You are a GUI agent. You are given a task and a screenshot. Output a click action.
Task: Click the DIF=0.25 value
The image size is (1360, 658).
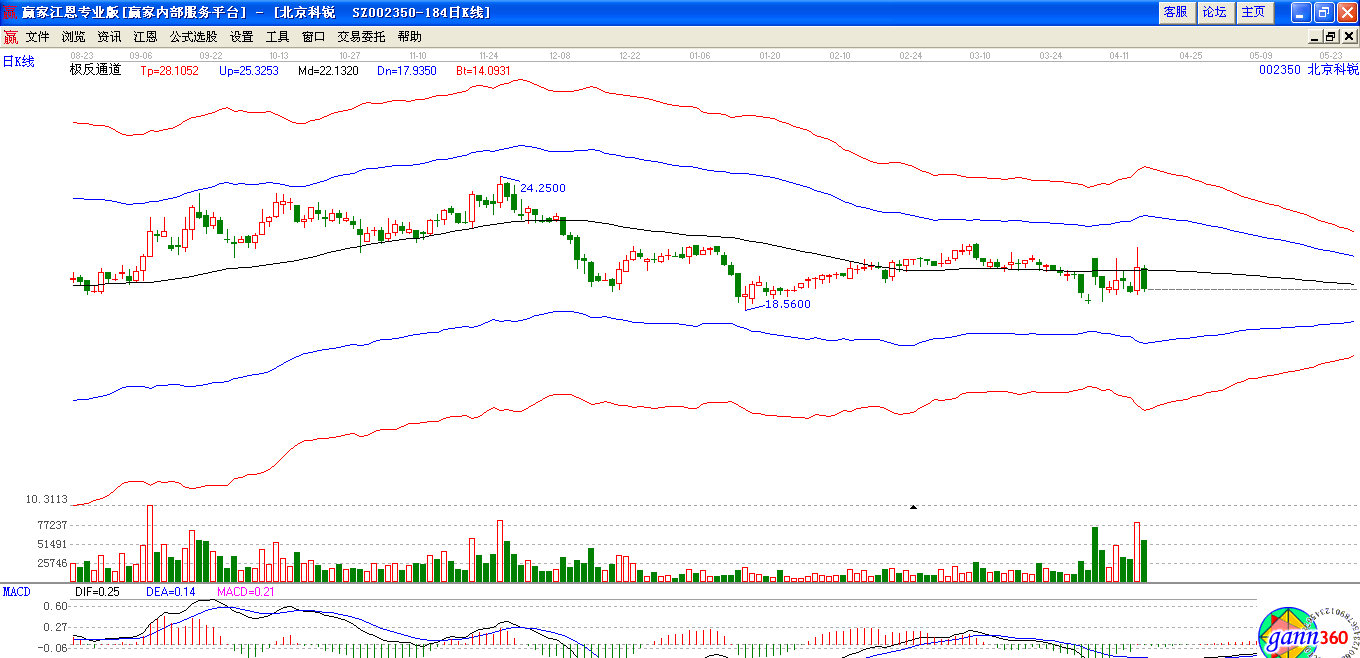click(x=98, y=592)
